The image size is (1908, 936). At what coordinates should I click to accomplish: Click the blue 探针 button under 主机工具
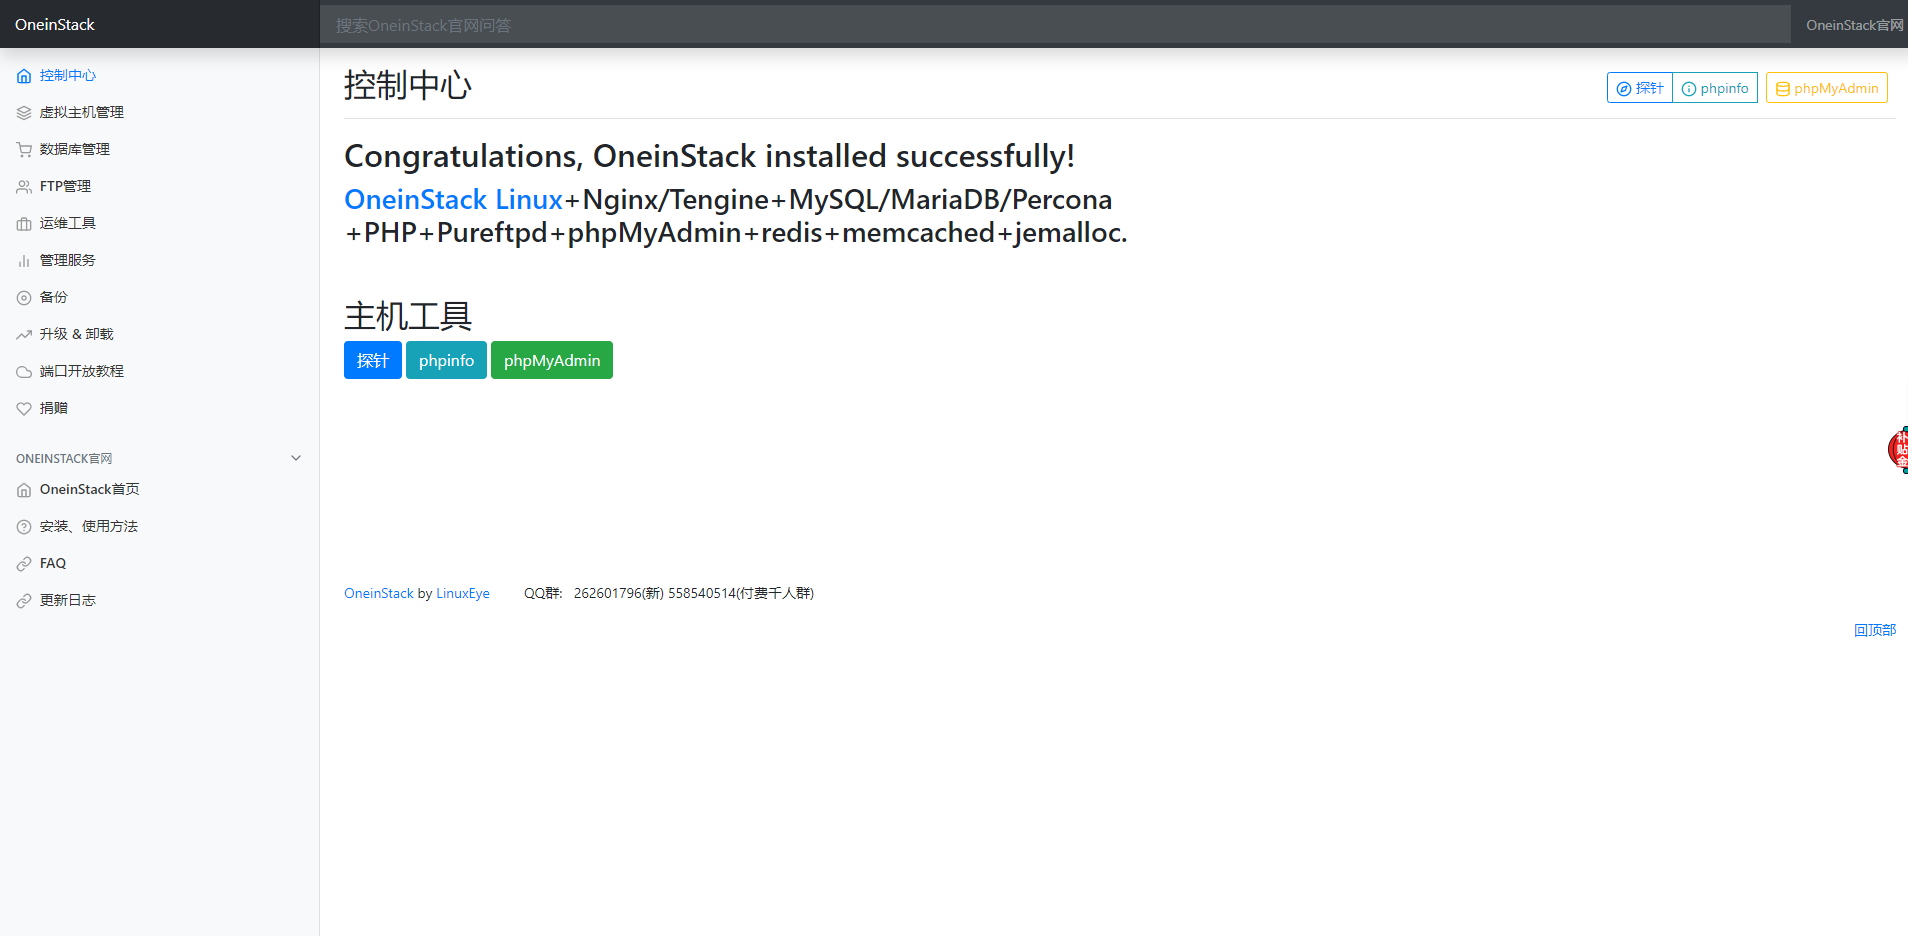pyautogui.click(x=373, y=360)
